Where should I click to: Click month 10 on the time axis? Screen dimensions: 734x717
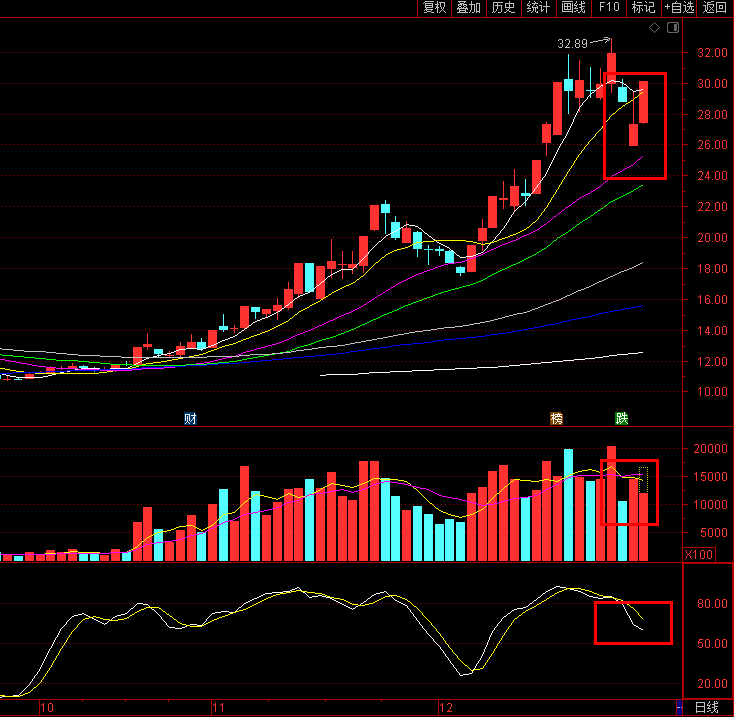(x=47, y=708)
